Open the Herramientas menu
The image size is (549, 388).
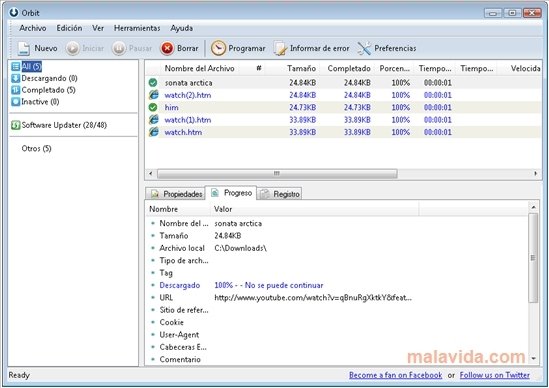(x=137, y=28)
